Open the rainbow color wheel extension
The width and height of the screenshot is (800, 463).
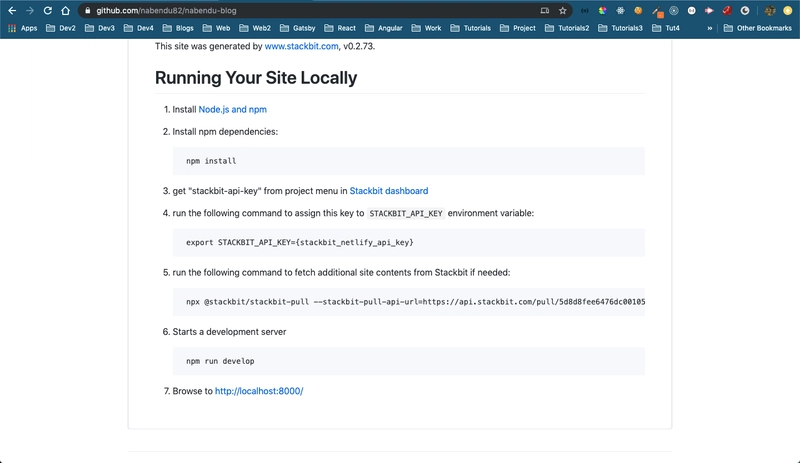(603, 10)
